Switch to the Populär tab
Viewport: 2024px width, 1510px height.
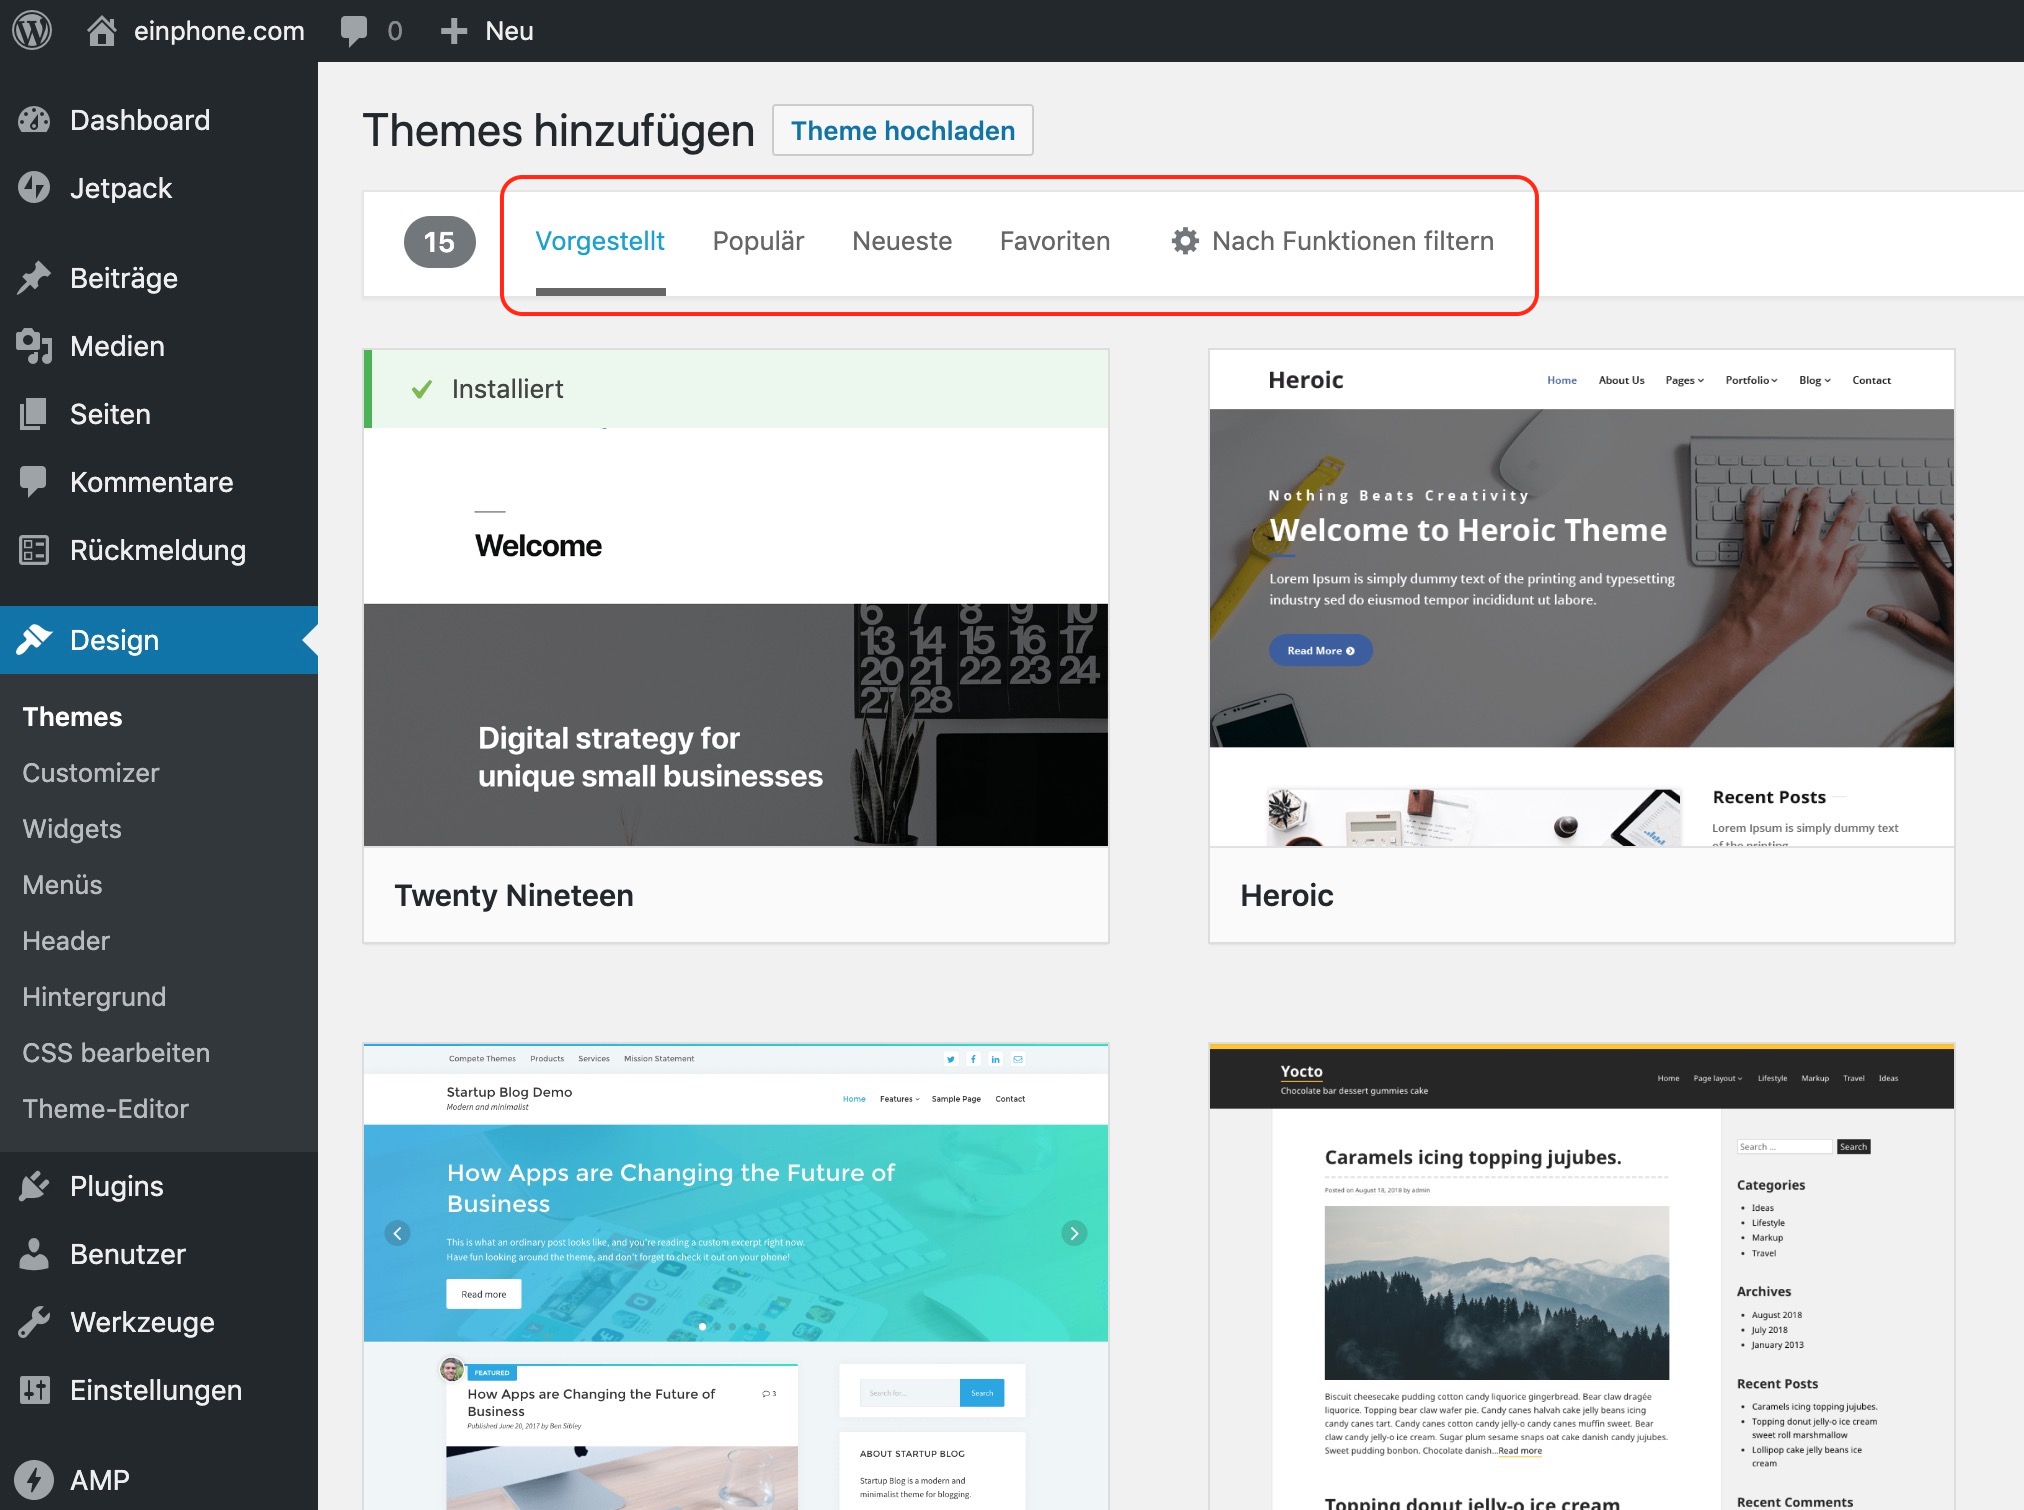pos(758,241)
